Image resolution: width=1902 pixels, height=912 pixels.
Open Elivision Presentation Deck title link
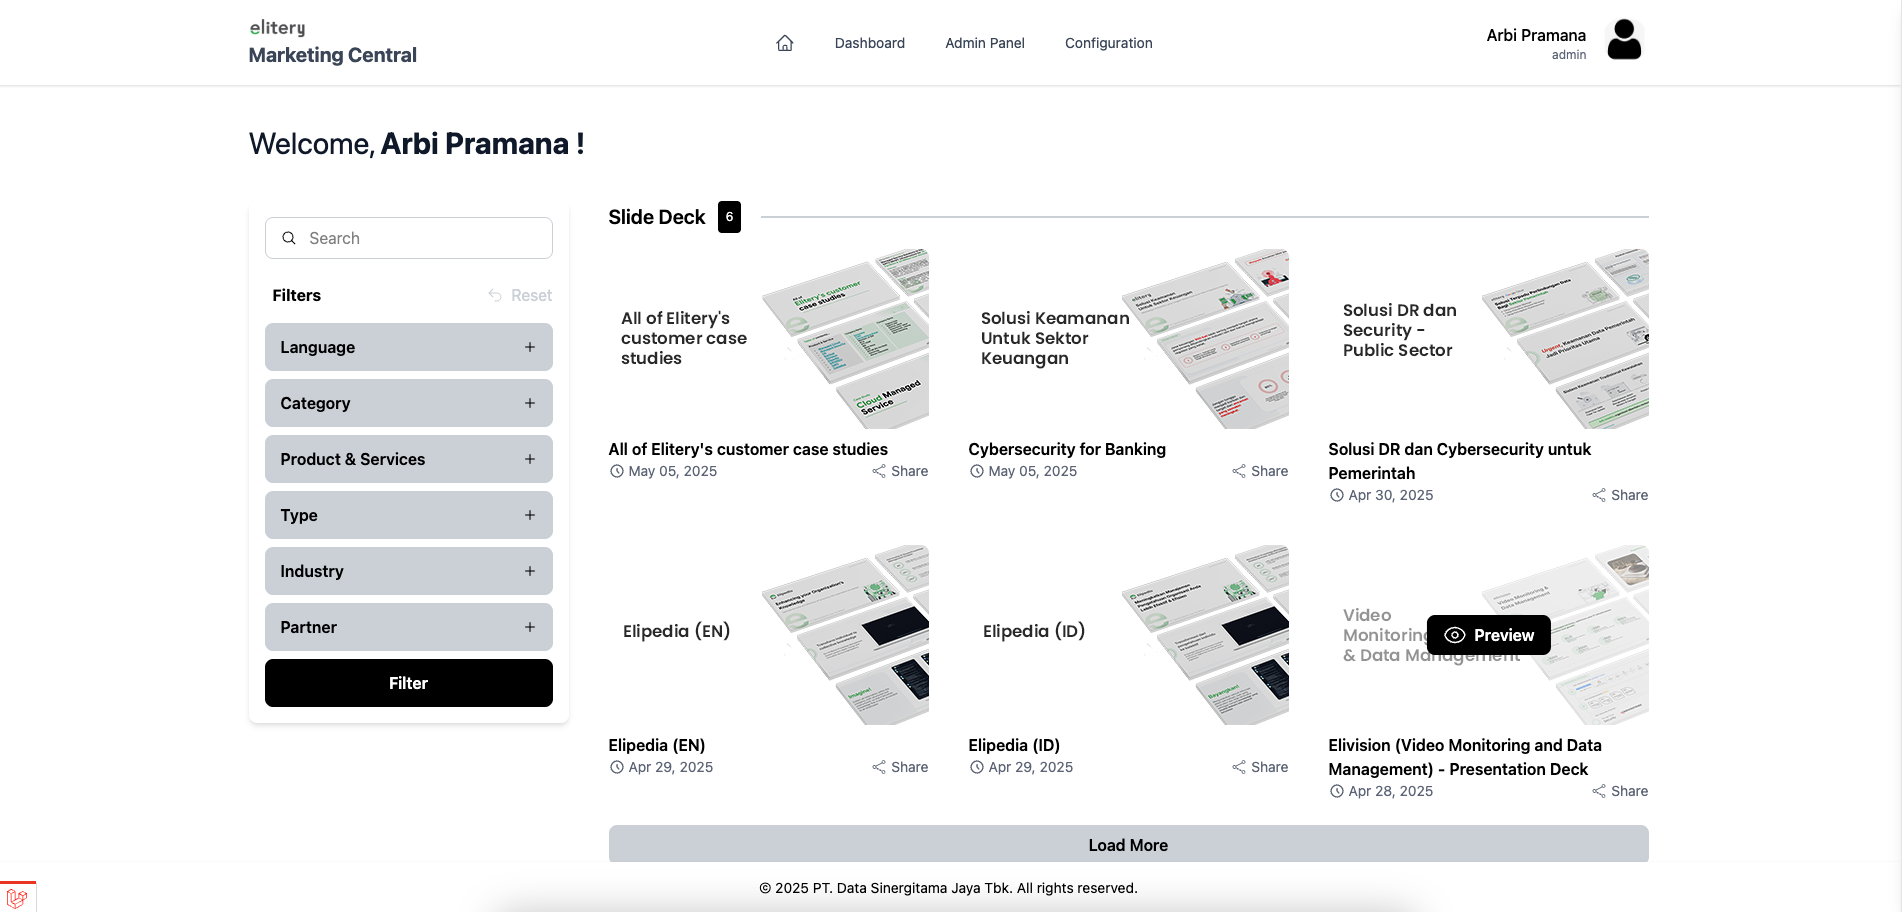[1465, 757]
